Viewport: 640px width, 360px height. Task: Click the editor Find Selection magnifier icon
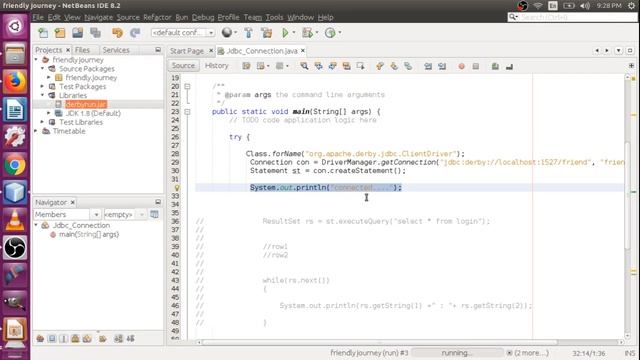click(x=304, y=66)
